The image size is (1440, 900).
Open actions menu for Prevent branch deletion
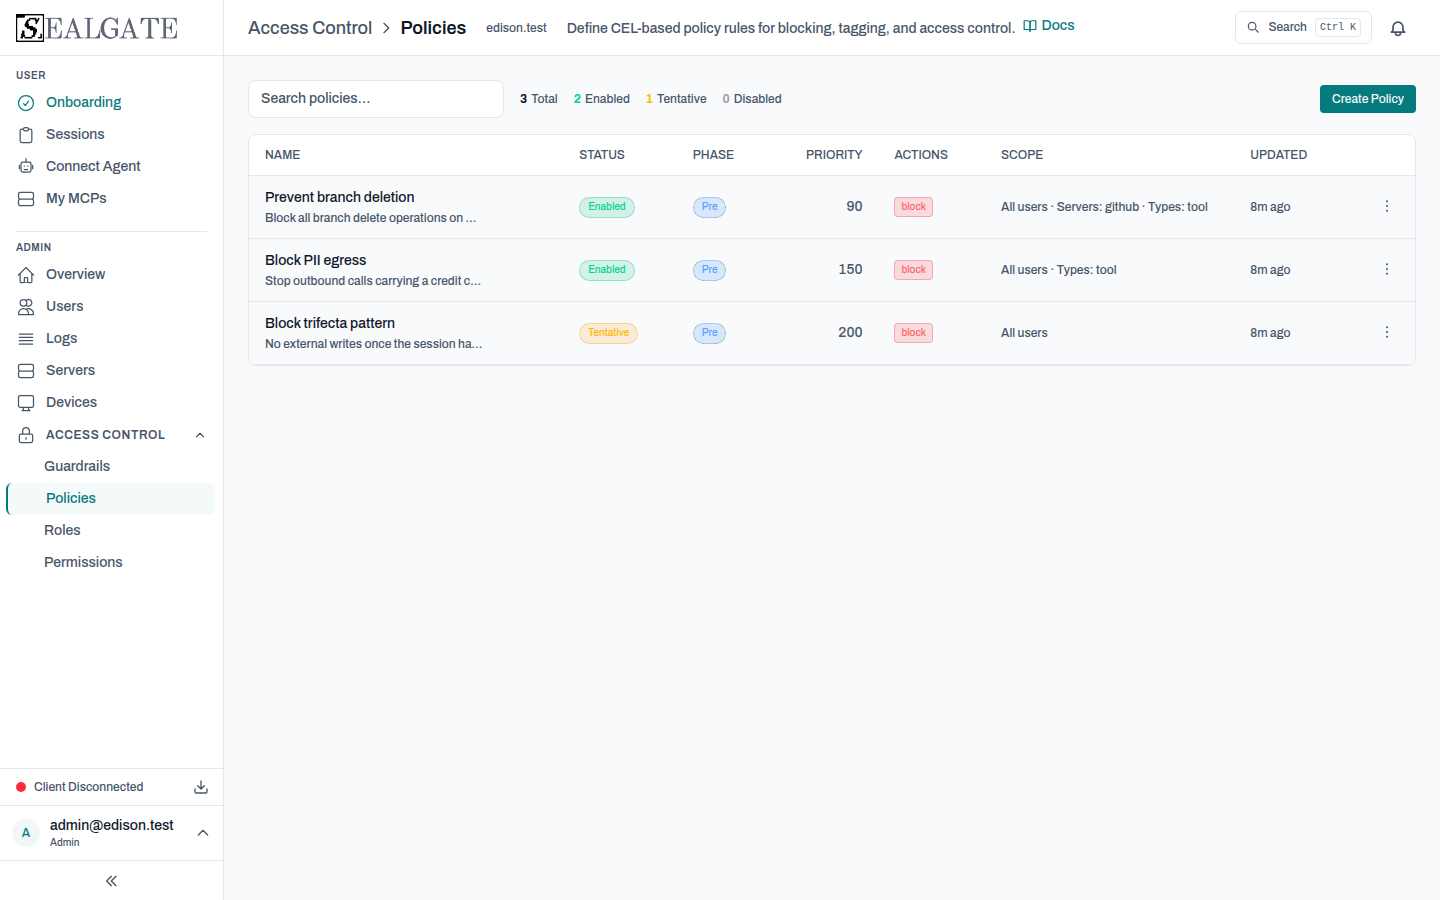(1387, 206)
